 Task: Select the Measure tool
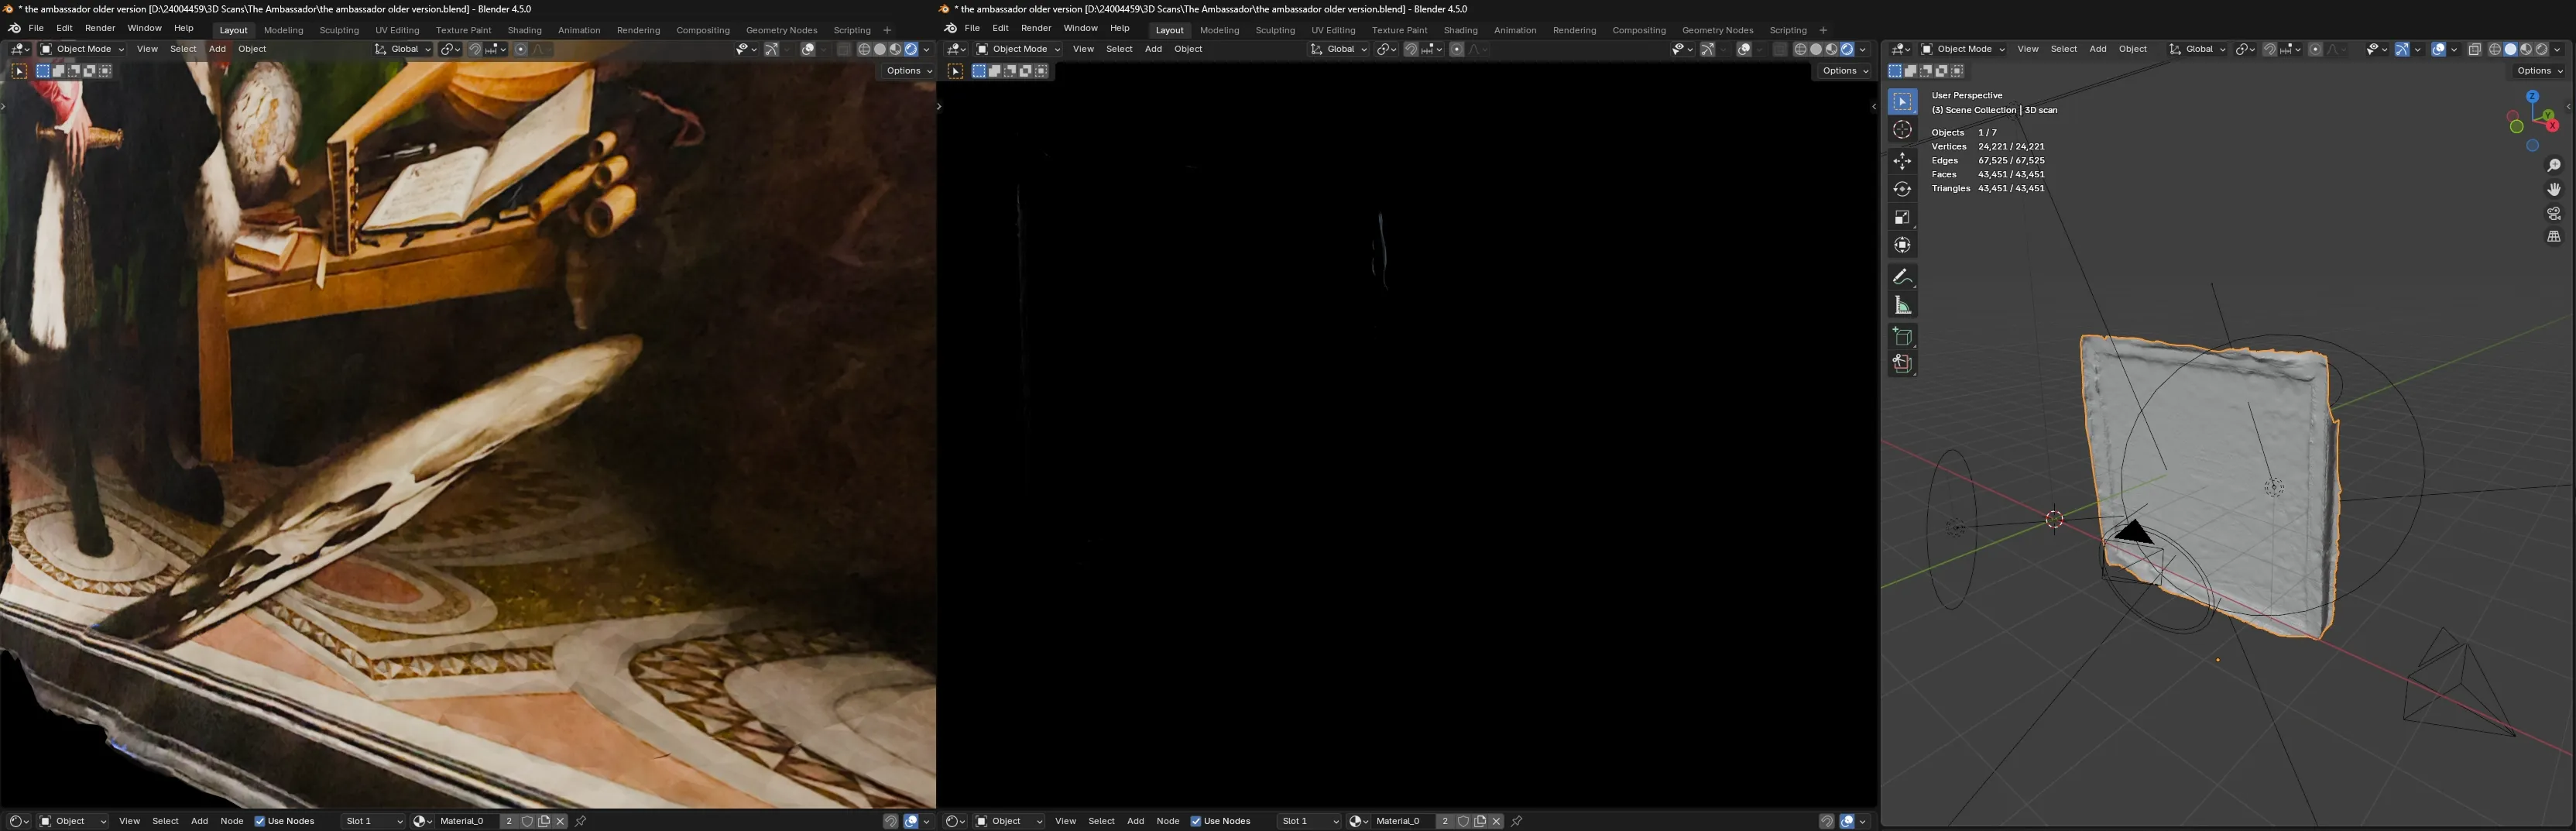click(1902, 306)
